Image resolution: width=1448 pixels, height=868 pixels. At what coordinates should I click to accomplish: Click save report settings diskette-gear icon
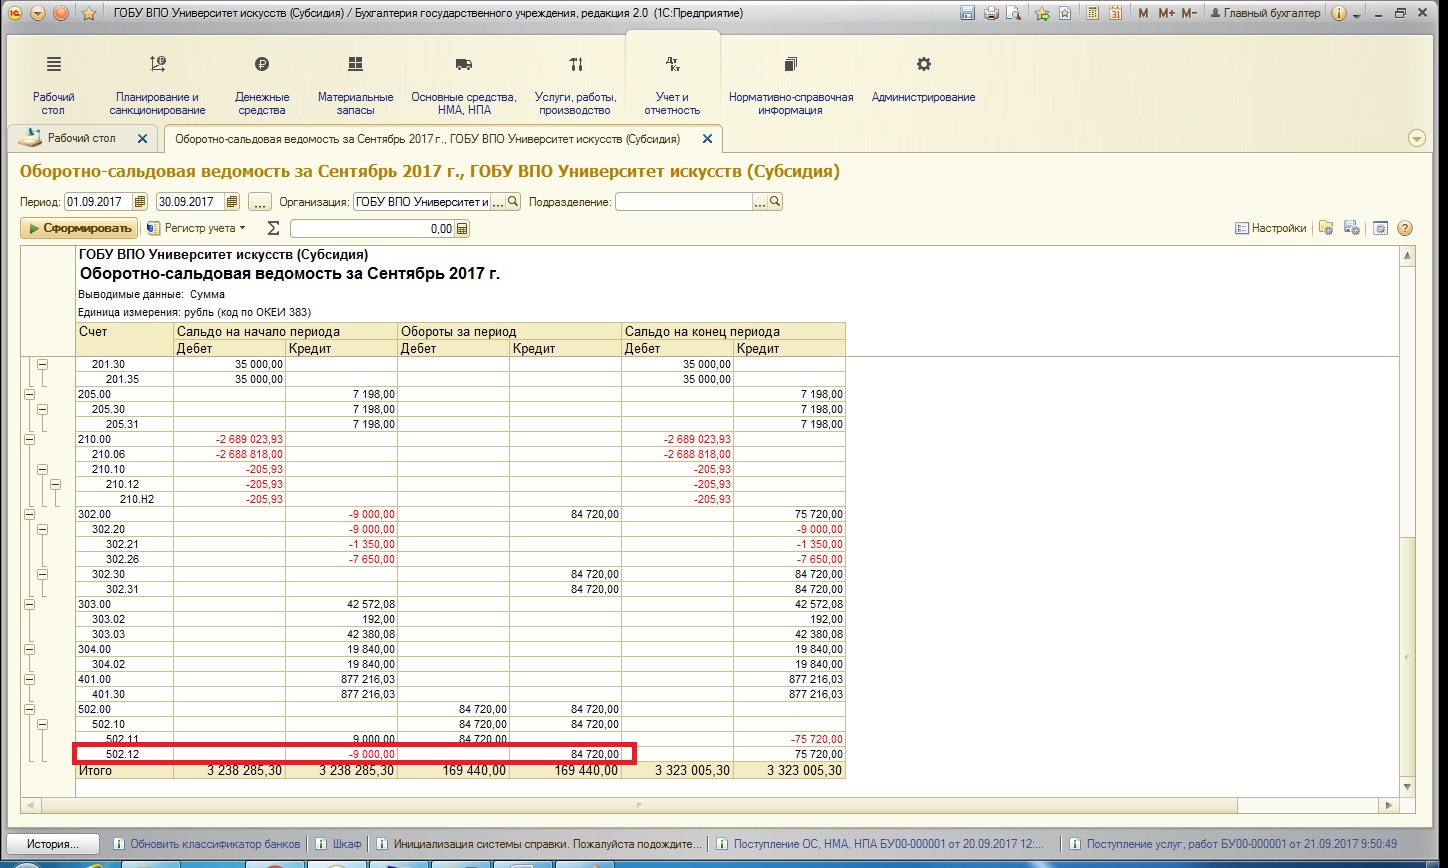pyautogui.click(x=1350, y=228)
